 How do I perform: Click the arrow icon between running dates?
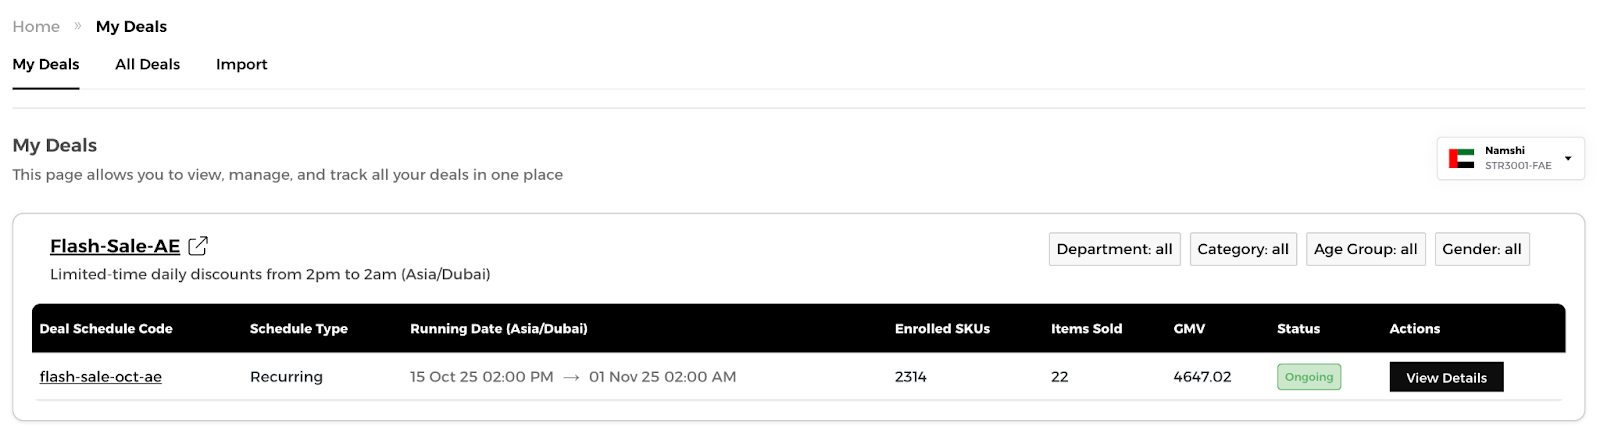click(571, 377)
